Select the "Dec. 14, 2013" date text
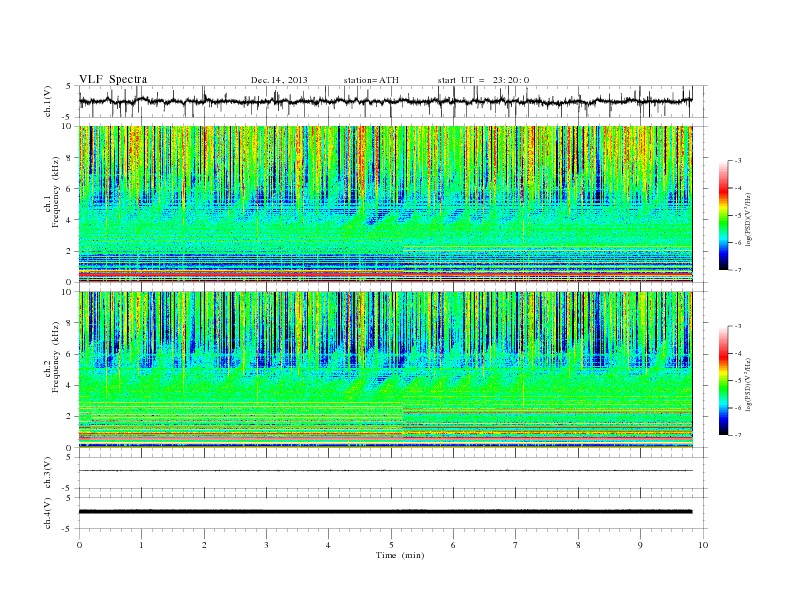This screenshot has height=612, width=792. (279, 80)
